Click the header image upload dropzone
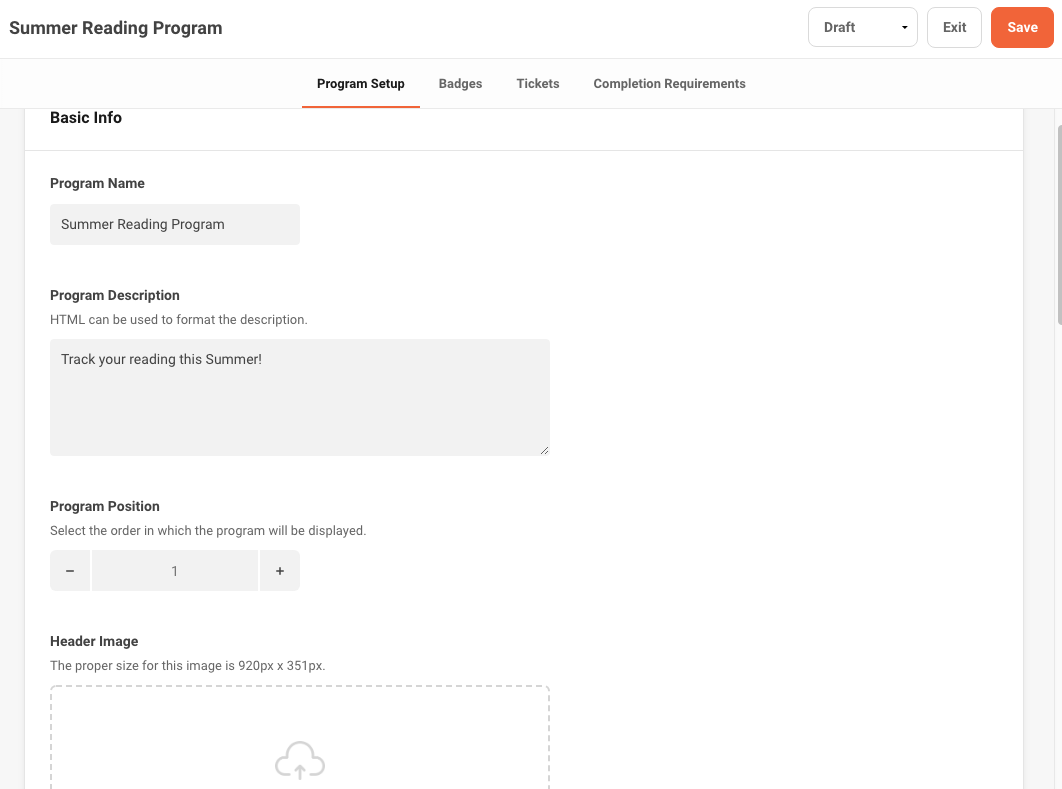The image size is (1062, 789). pyautogui.click(x=299, y=738)
